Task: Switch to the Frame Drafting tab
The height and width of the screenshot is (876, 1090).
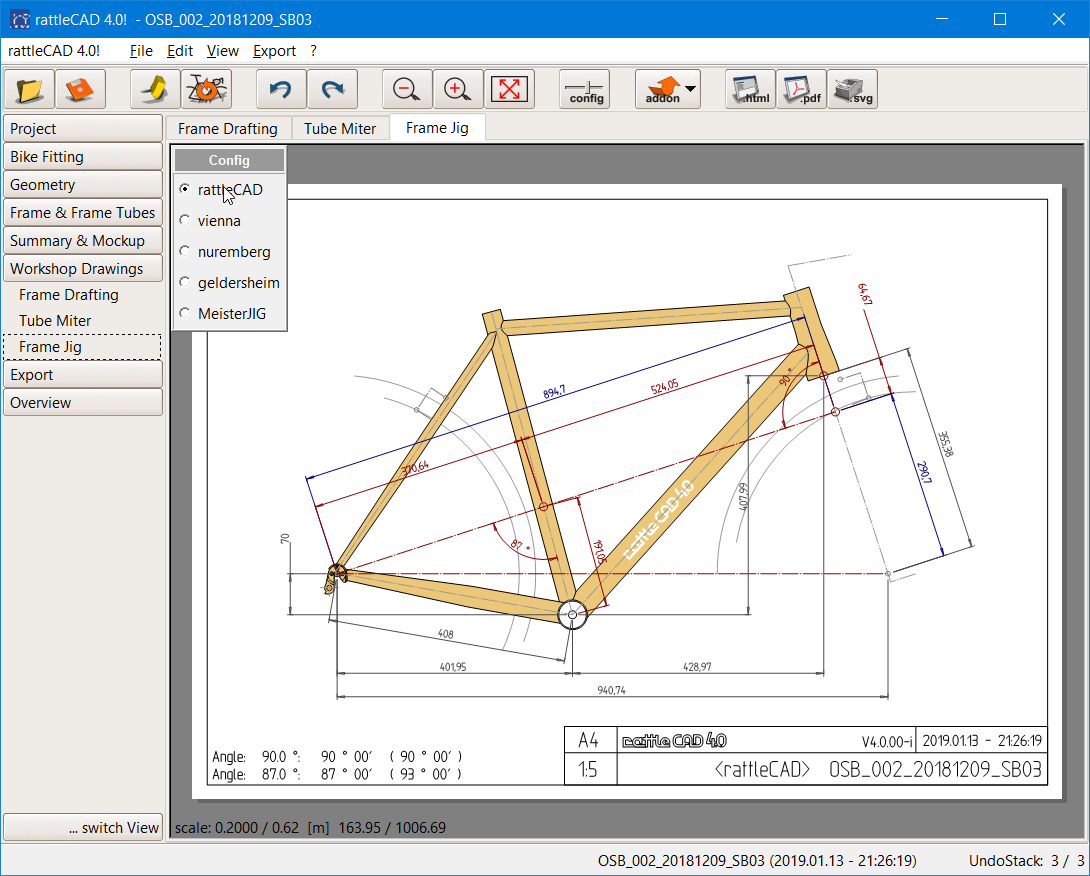Action: point(228,129)
